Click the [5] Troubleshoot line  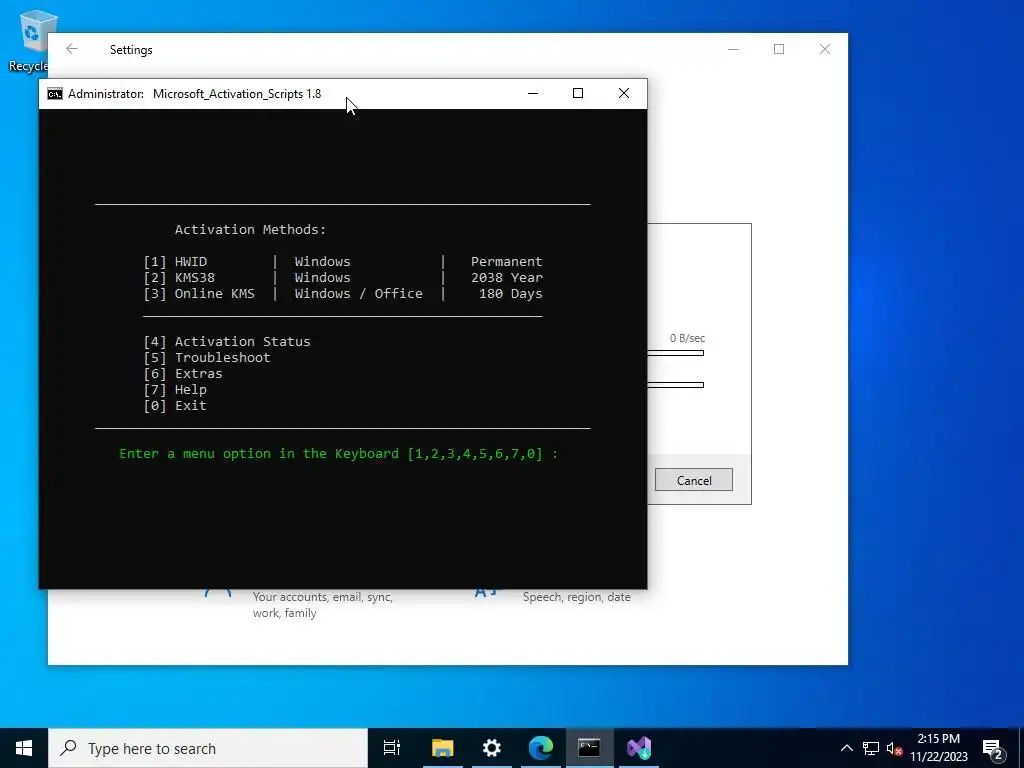tap(206, 357)
